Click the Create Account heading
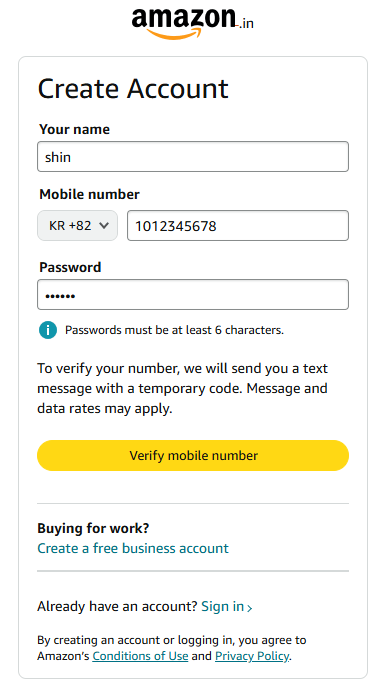This screenshot has width=387, height=690. 133,88
